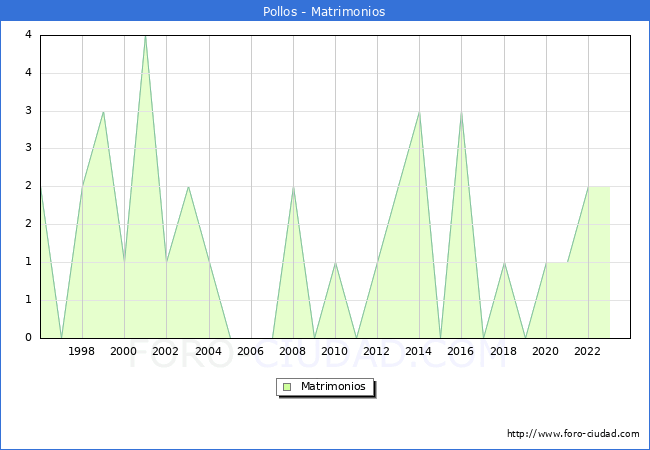Click the chart title Pollos - Matrimonios
Image resolution: width=650 pixels, height=450 pixels.
point(324,11)
